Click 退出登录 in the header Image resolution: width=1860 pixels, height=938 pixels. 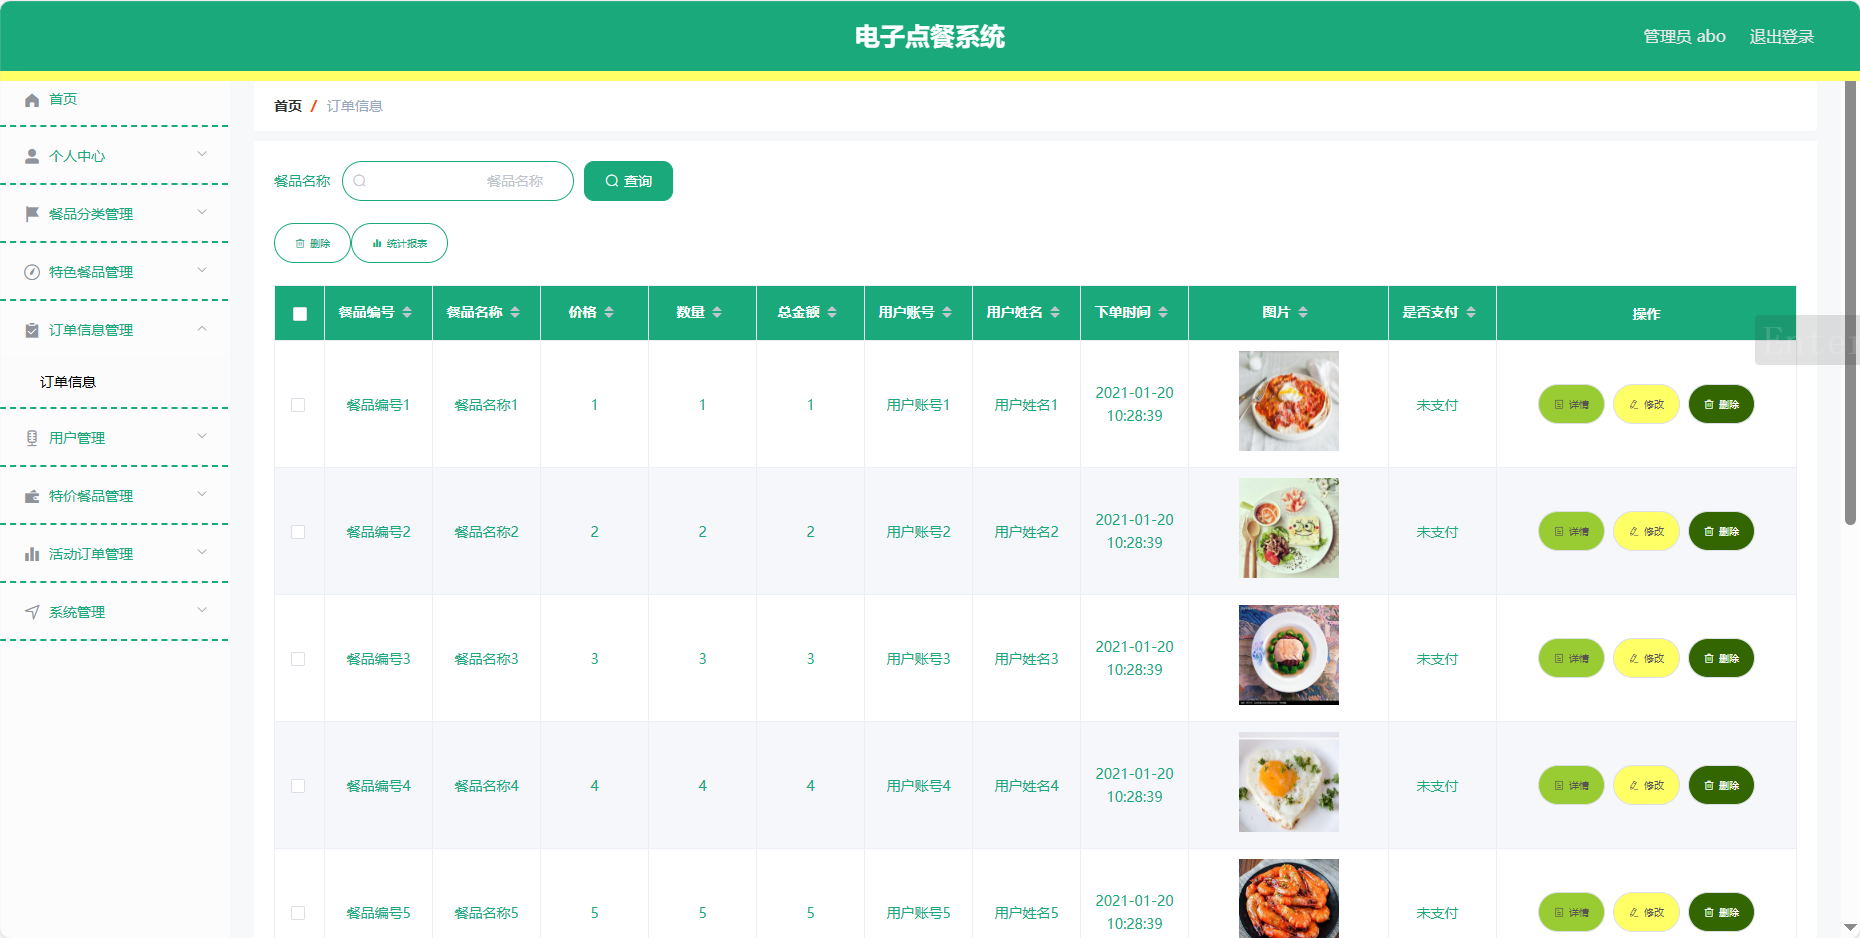(x=1781, y=37)
